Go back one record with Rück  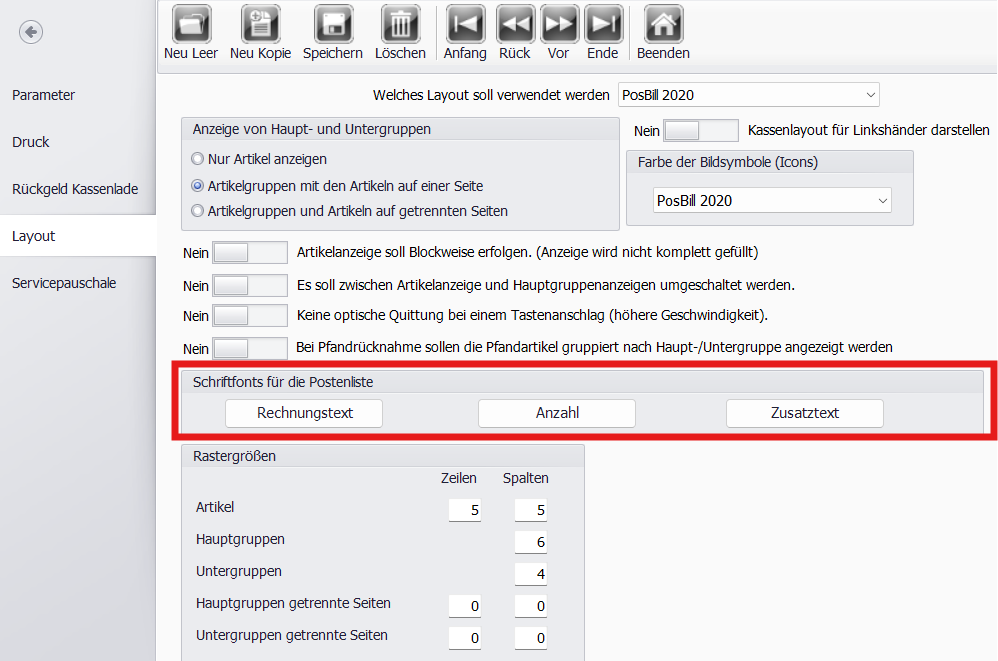point(515,24)
